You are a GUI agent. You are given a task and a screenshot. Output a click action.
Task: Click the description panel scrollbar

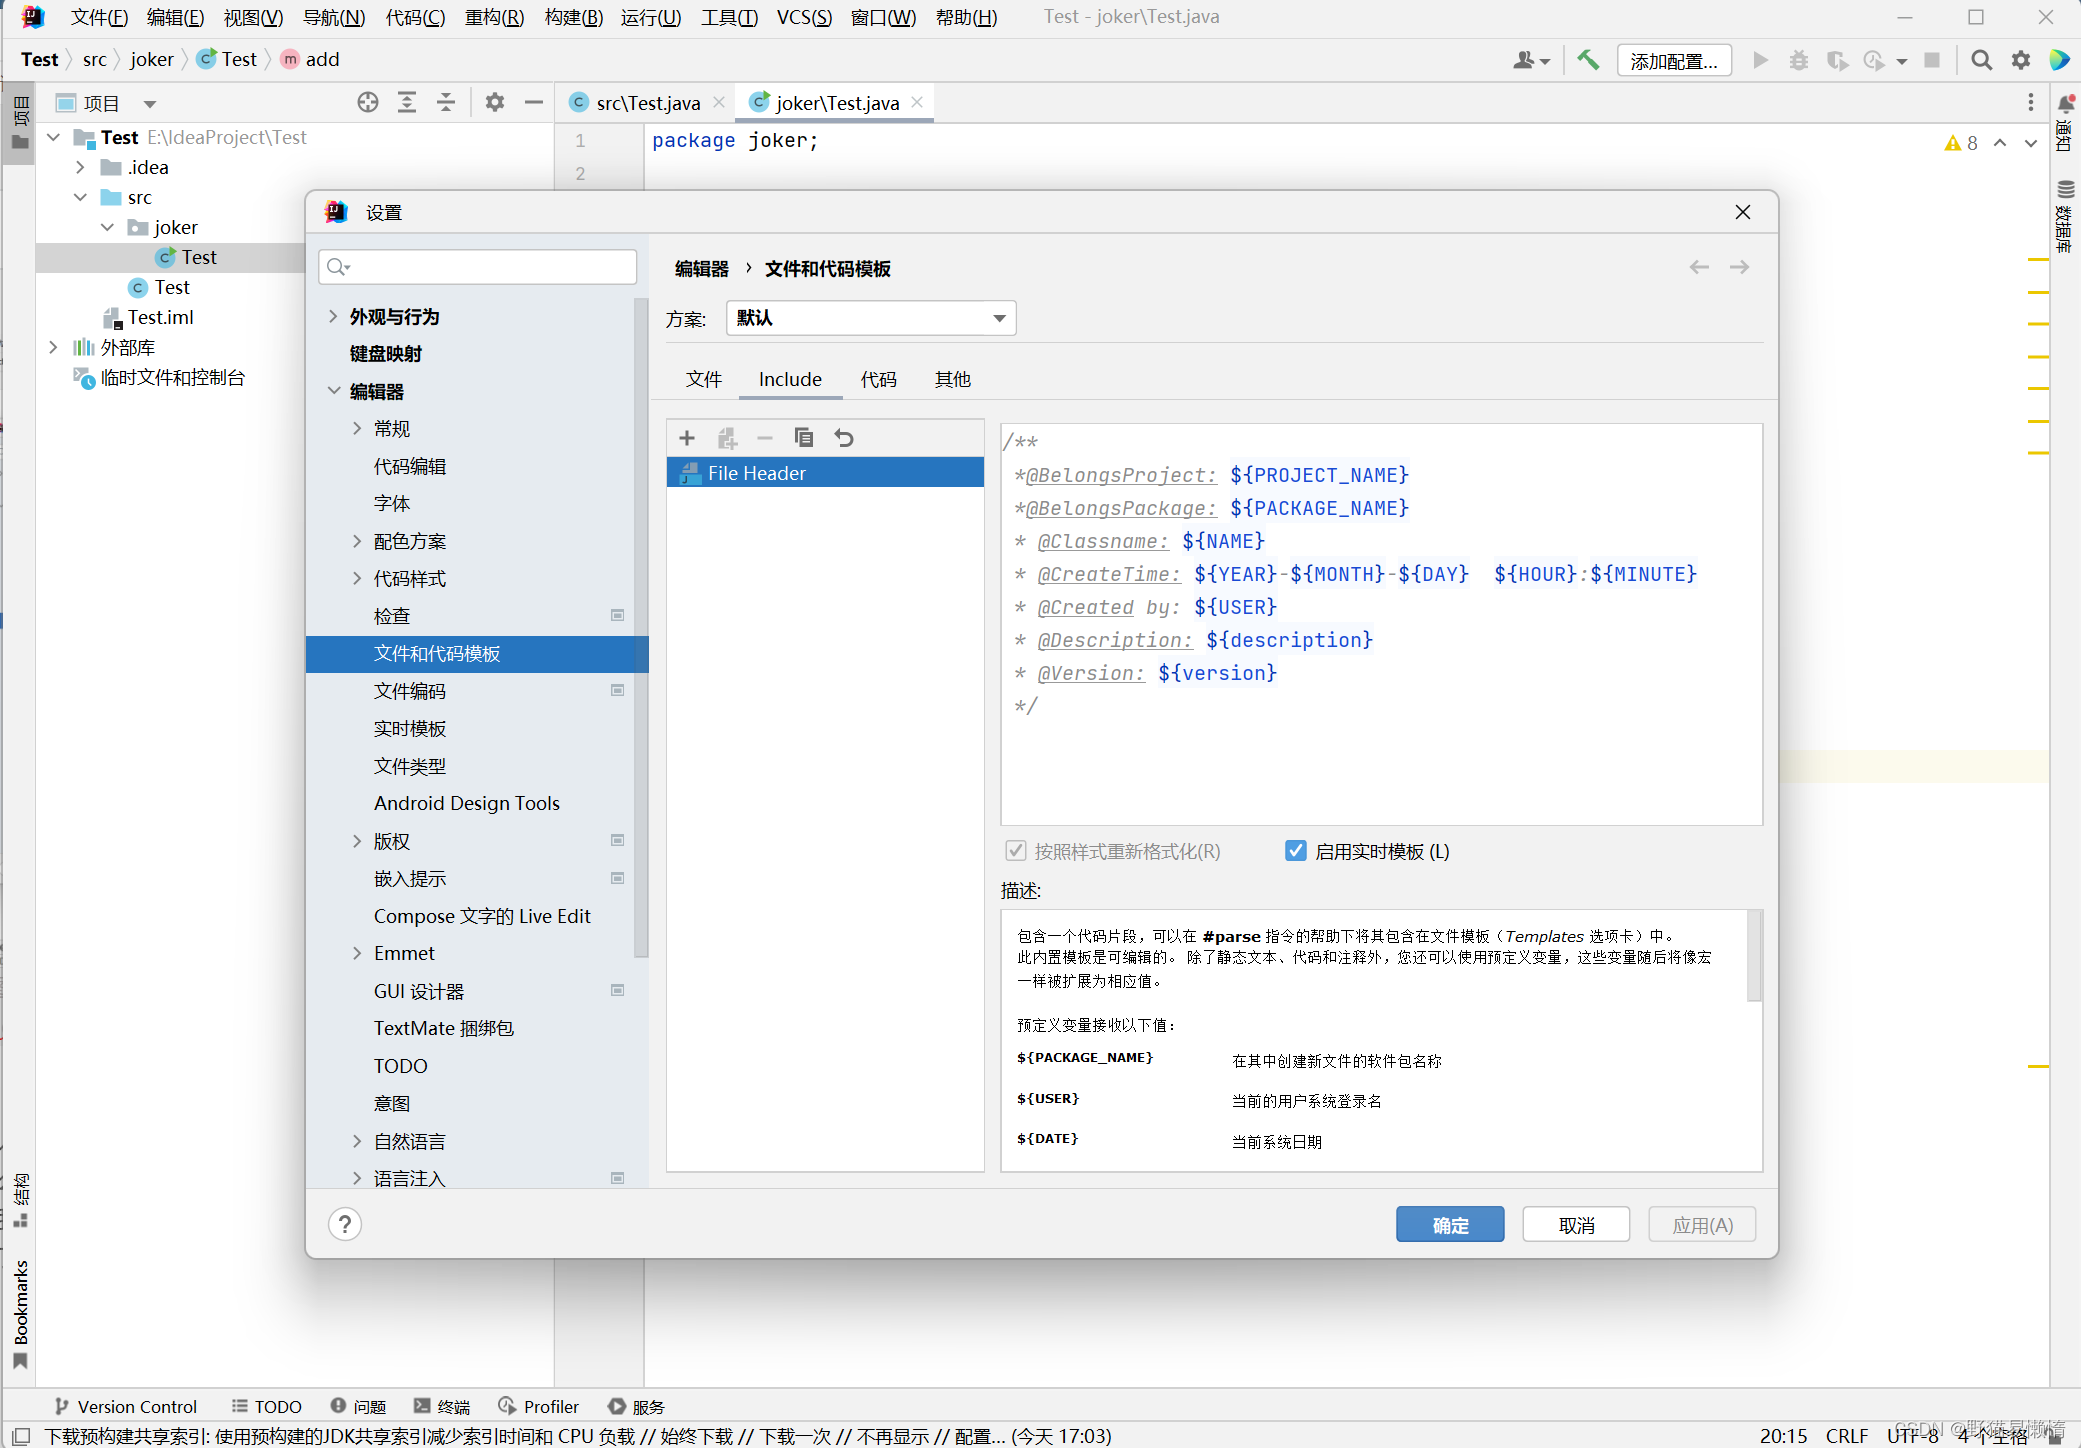[1753, 956]
